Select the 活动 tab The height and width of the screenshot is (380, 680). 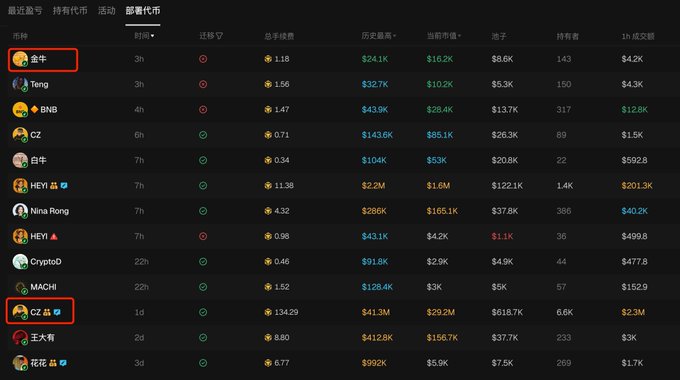pos(107,10)
